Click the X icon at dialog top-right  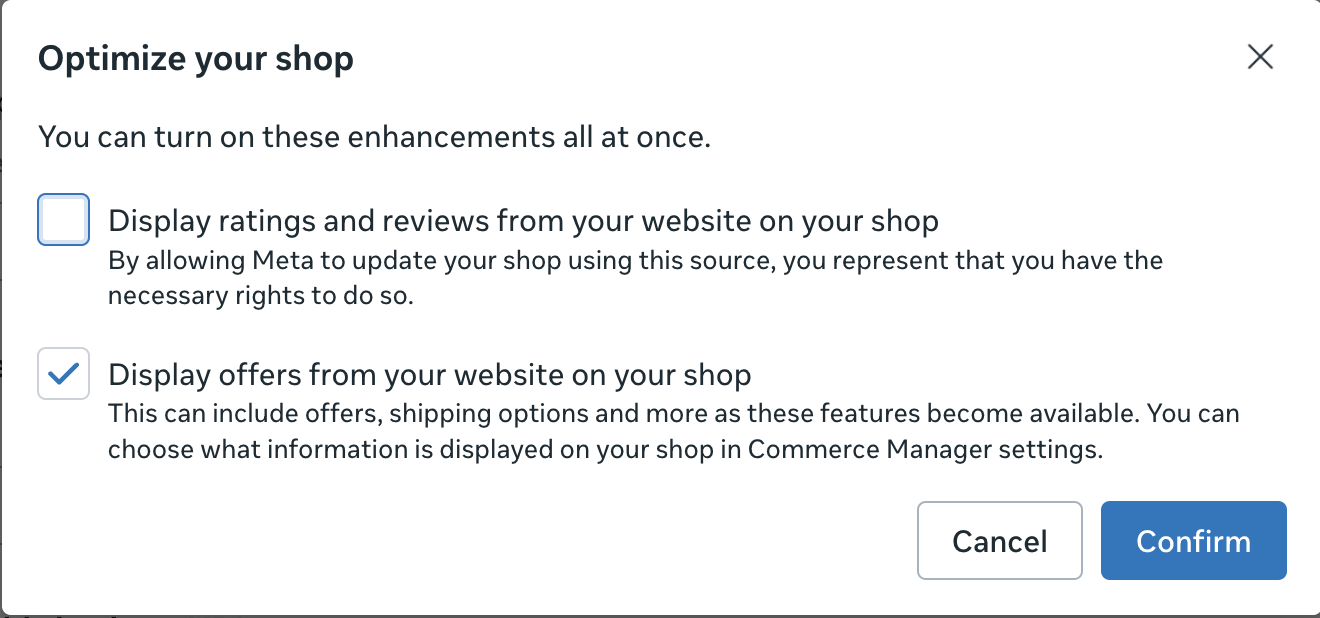1260,58
